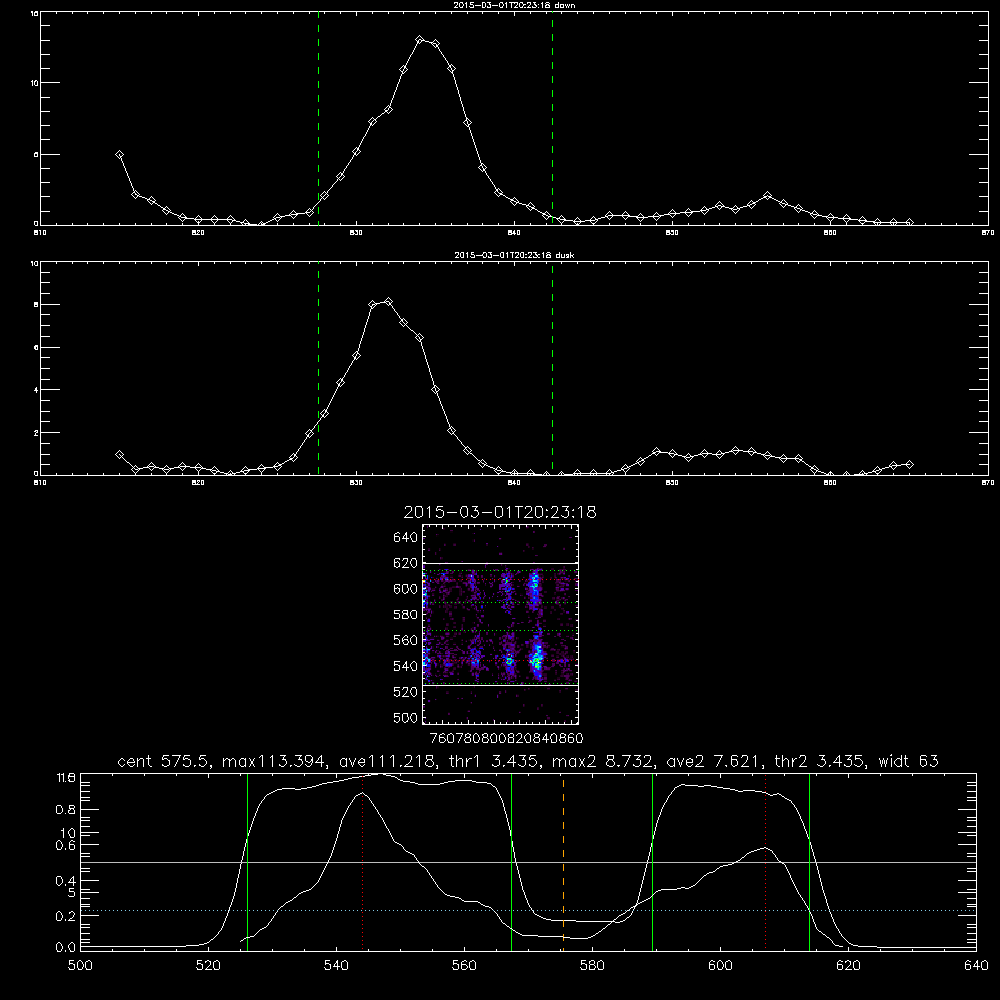
Task: Click bottom plot x-axis label 560
Action: pyautogui.click(x=464, y=966)
